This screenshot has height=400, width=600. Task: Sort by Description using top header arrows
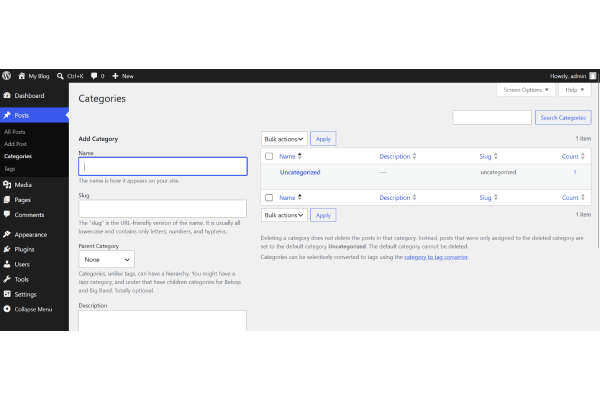pos(414,156)
